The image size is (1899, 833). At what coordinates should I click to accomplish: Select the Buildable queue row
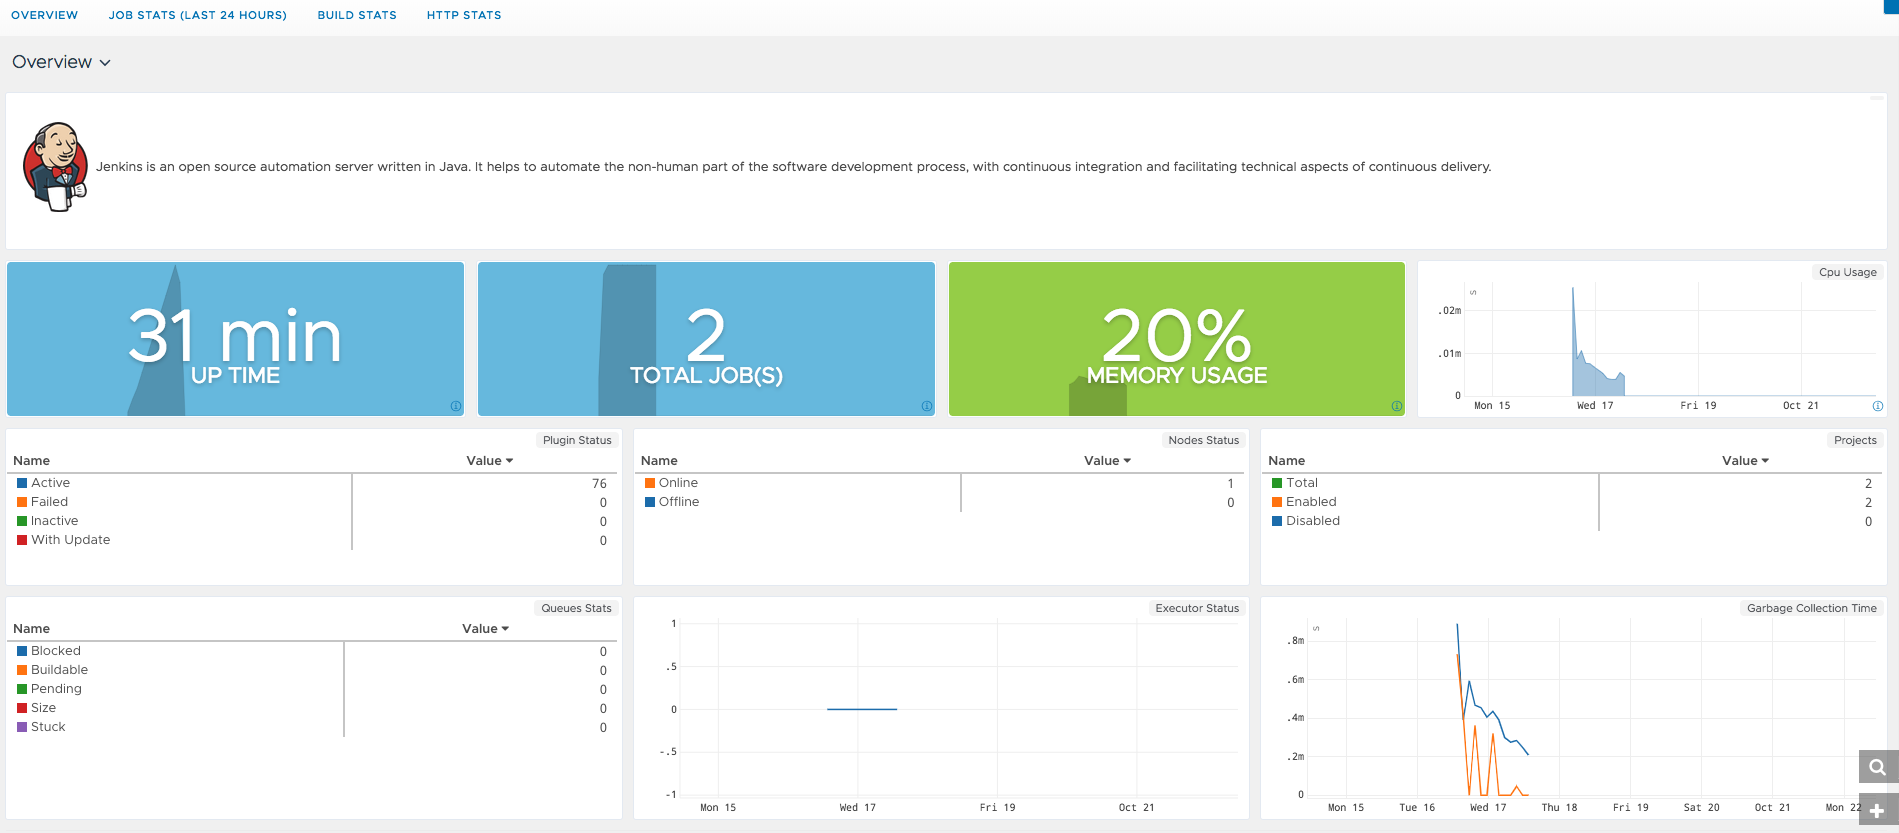tap(313, 670)
